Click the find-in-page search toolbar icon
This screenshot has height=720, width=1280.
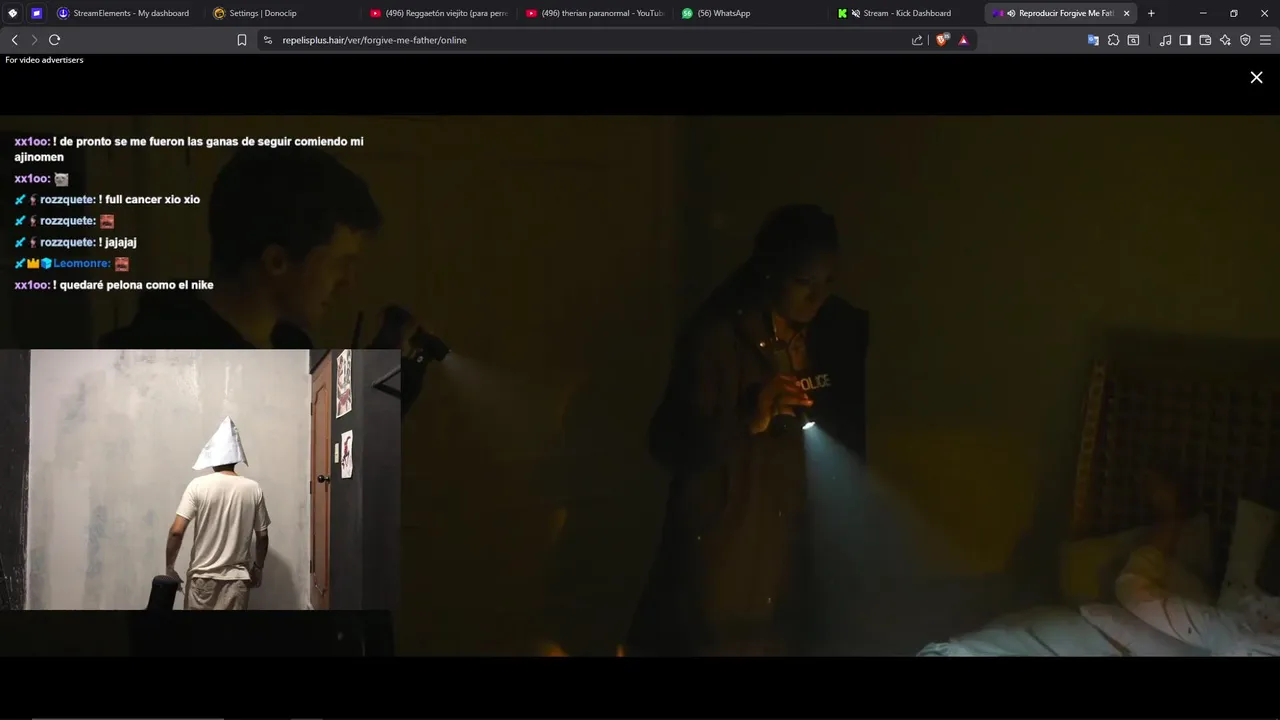[1133, 40]
